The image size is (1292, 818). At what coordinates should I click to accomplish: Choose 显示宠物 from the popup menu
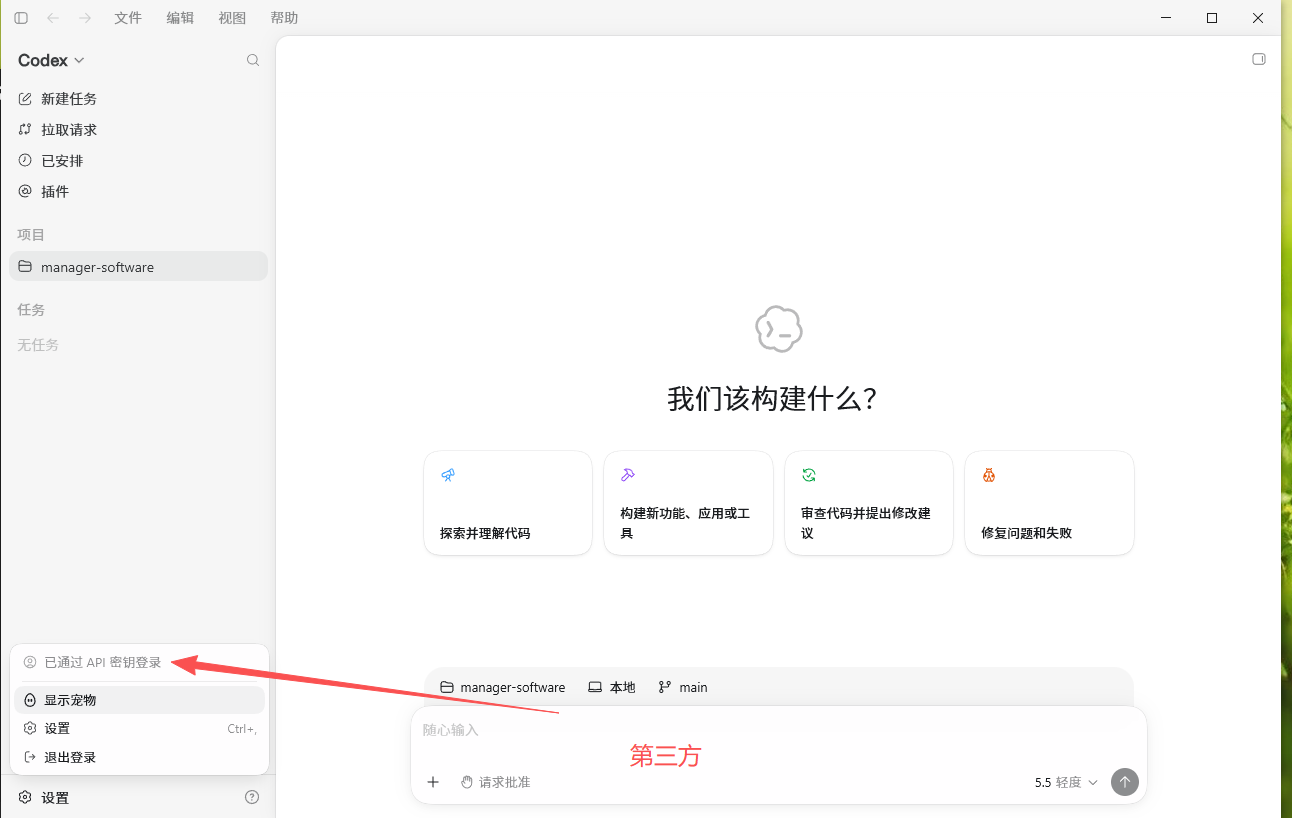coord(139,700)
